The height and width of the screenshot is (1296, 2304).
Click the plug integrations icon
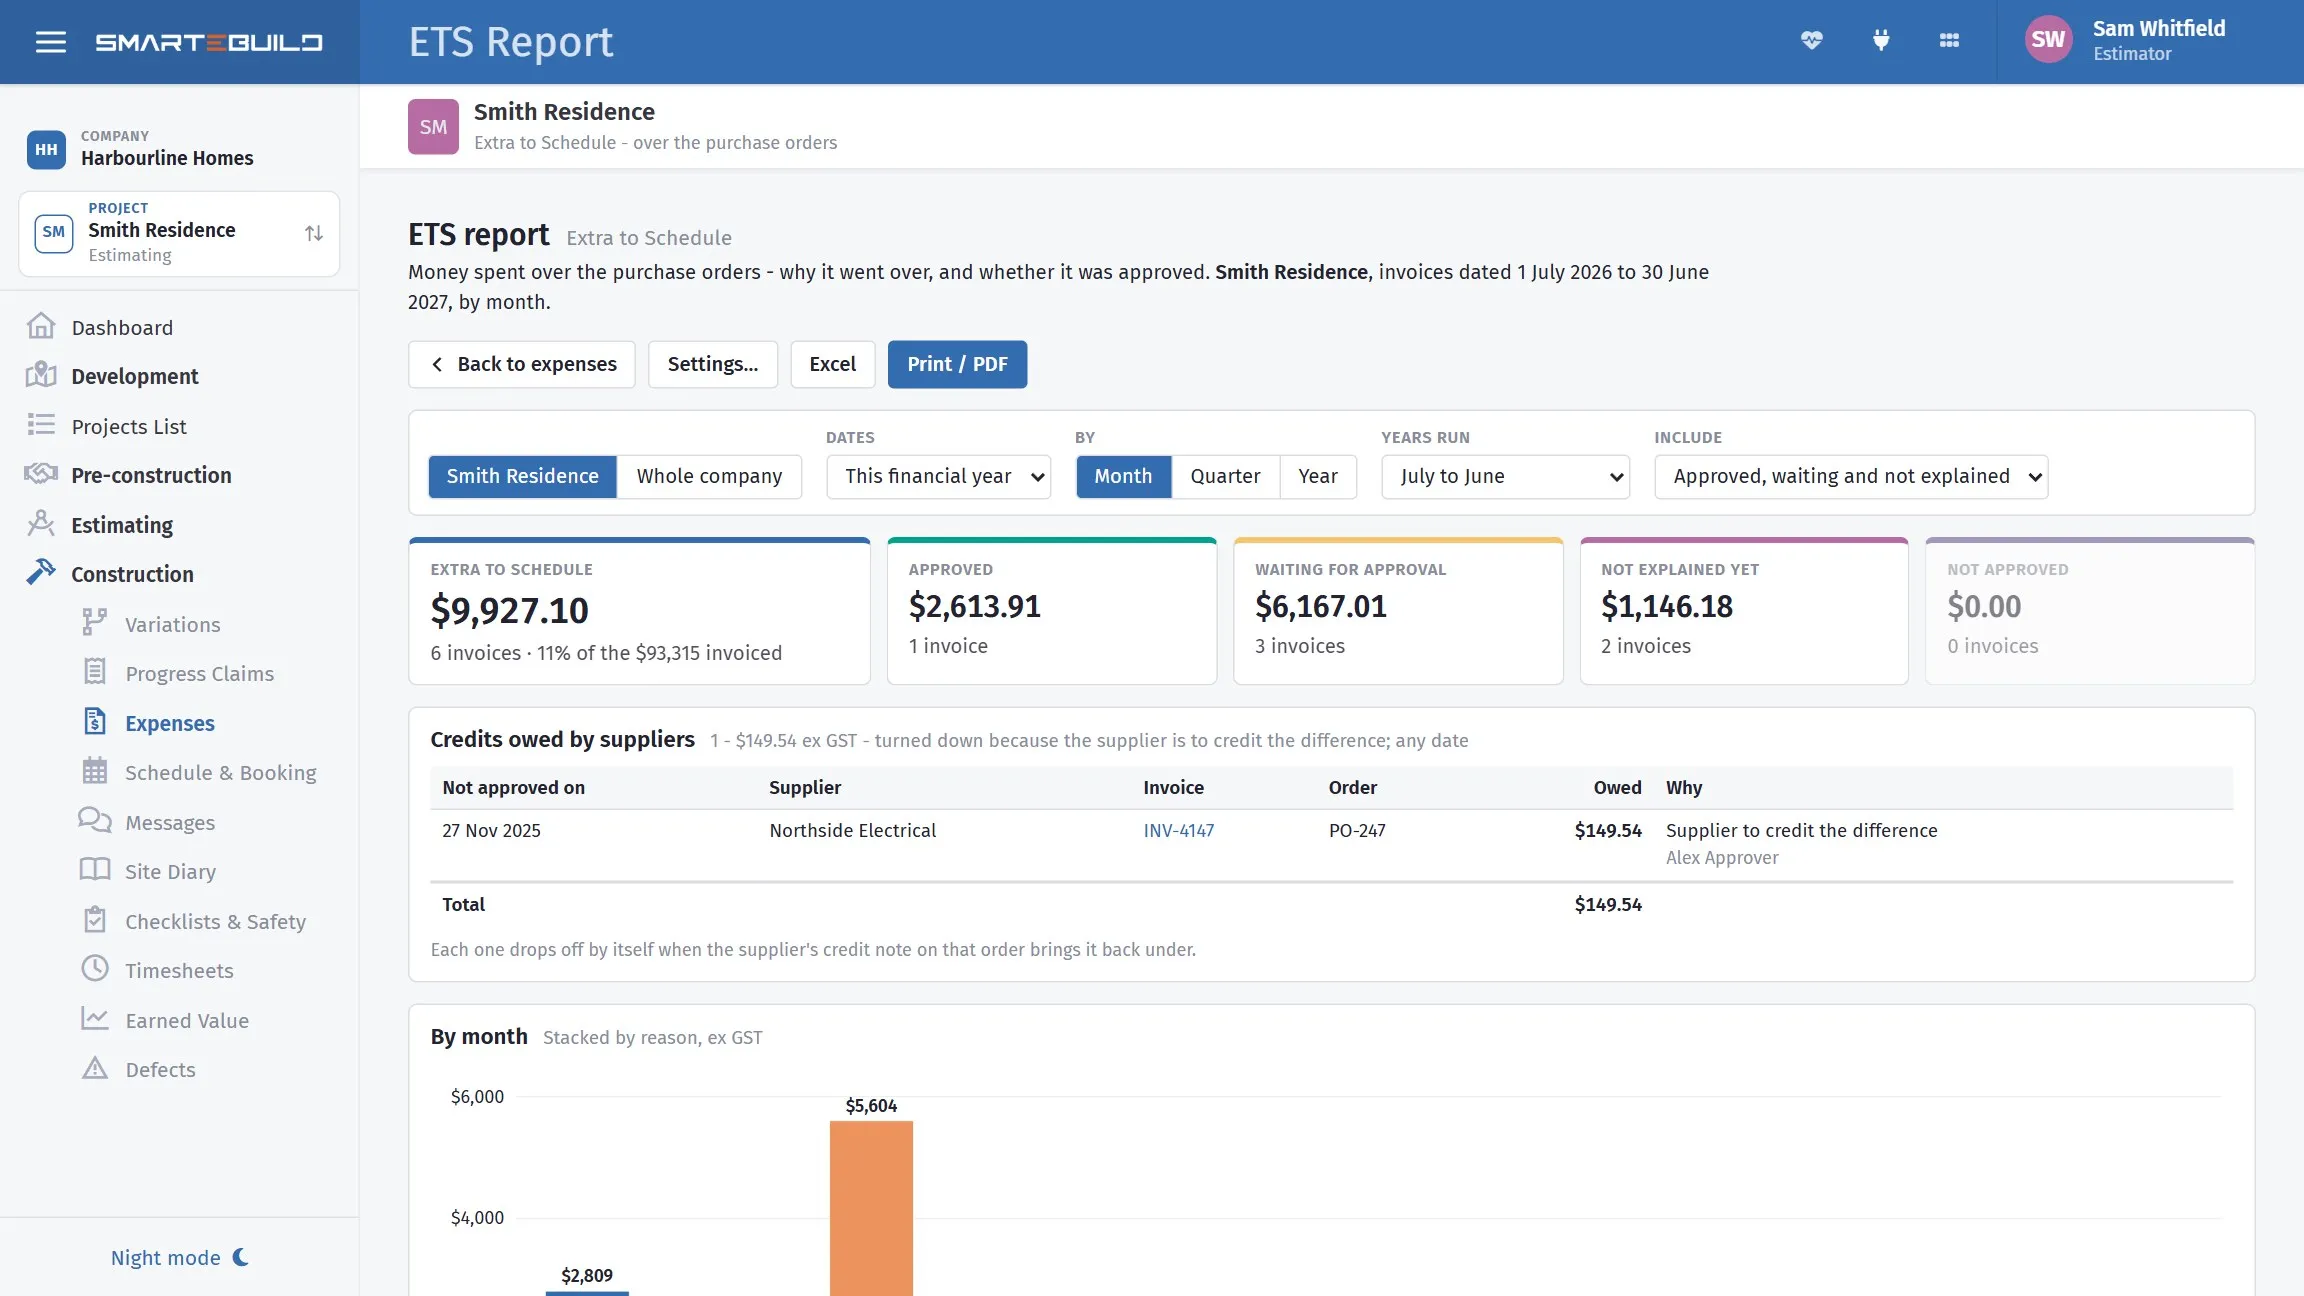pos(1881,41)
